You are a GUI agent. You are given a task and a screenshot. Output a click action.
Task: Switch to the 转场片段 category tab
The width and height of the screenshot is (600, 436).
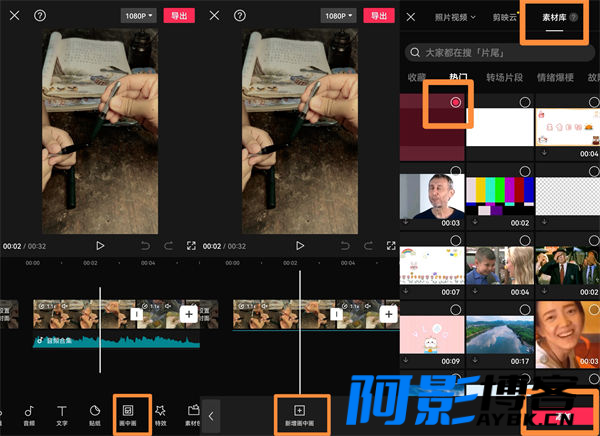(506, 77)
